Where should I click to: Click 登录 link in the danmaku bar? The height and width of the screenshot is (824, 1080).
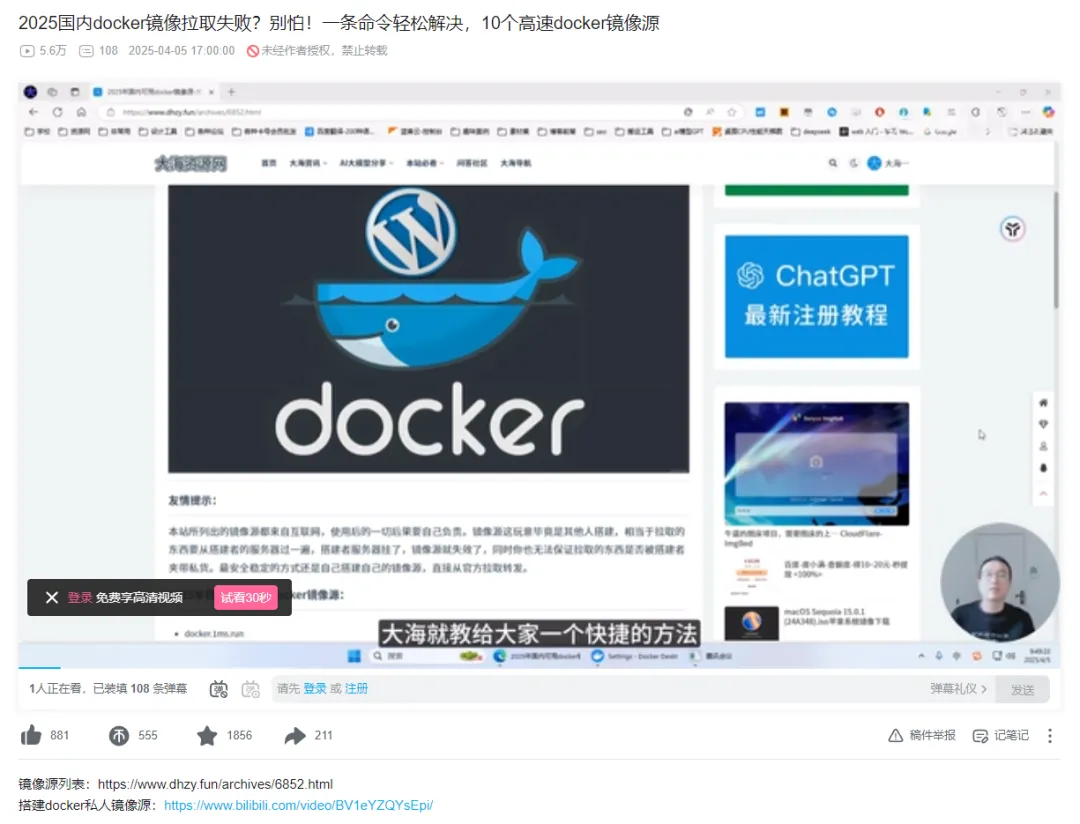tap(315, 688)
